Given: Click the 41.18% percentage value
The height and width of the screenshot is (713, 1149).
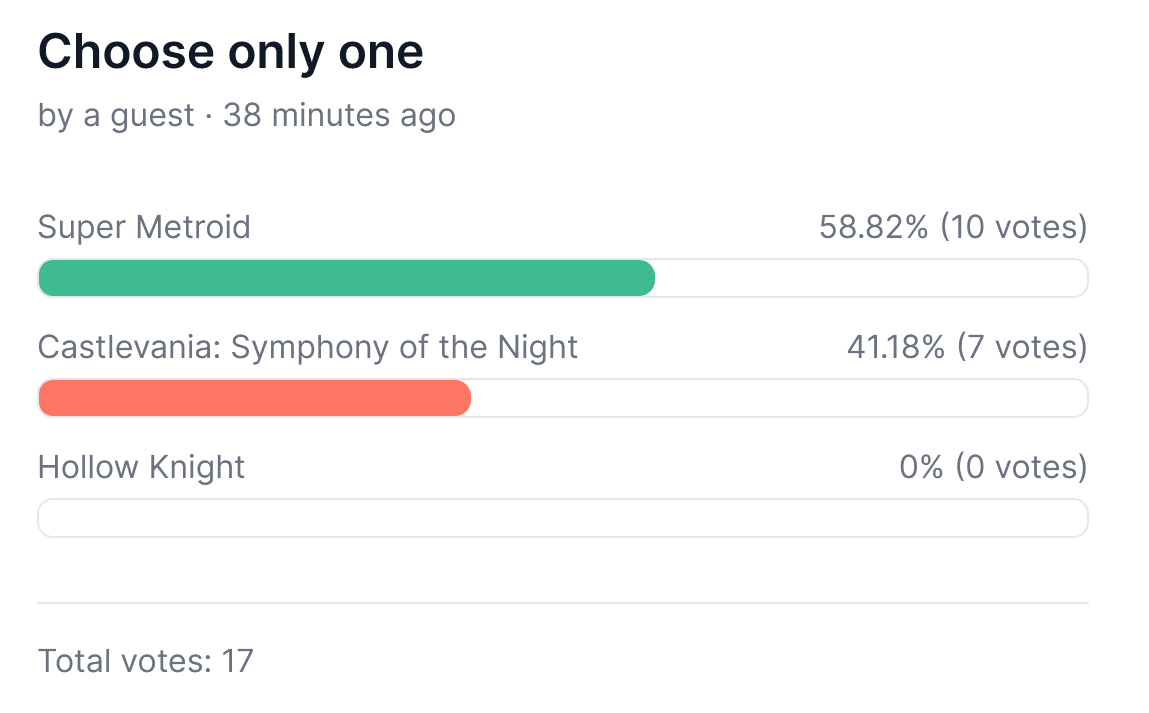Looking at the screenshot, I should coord(894,347).
